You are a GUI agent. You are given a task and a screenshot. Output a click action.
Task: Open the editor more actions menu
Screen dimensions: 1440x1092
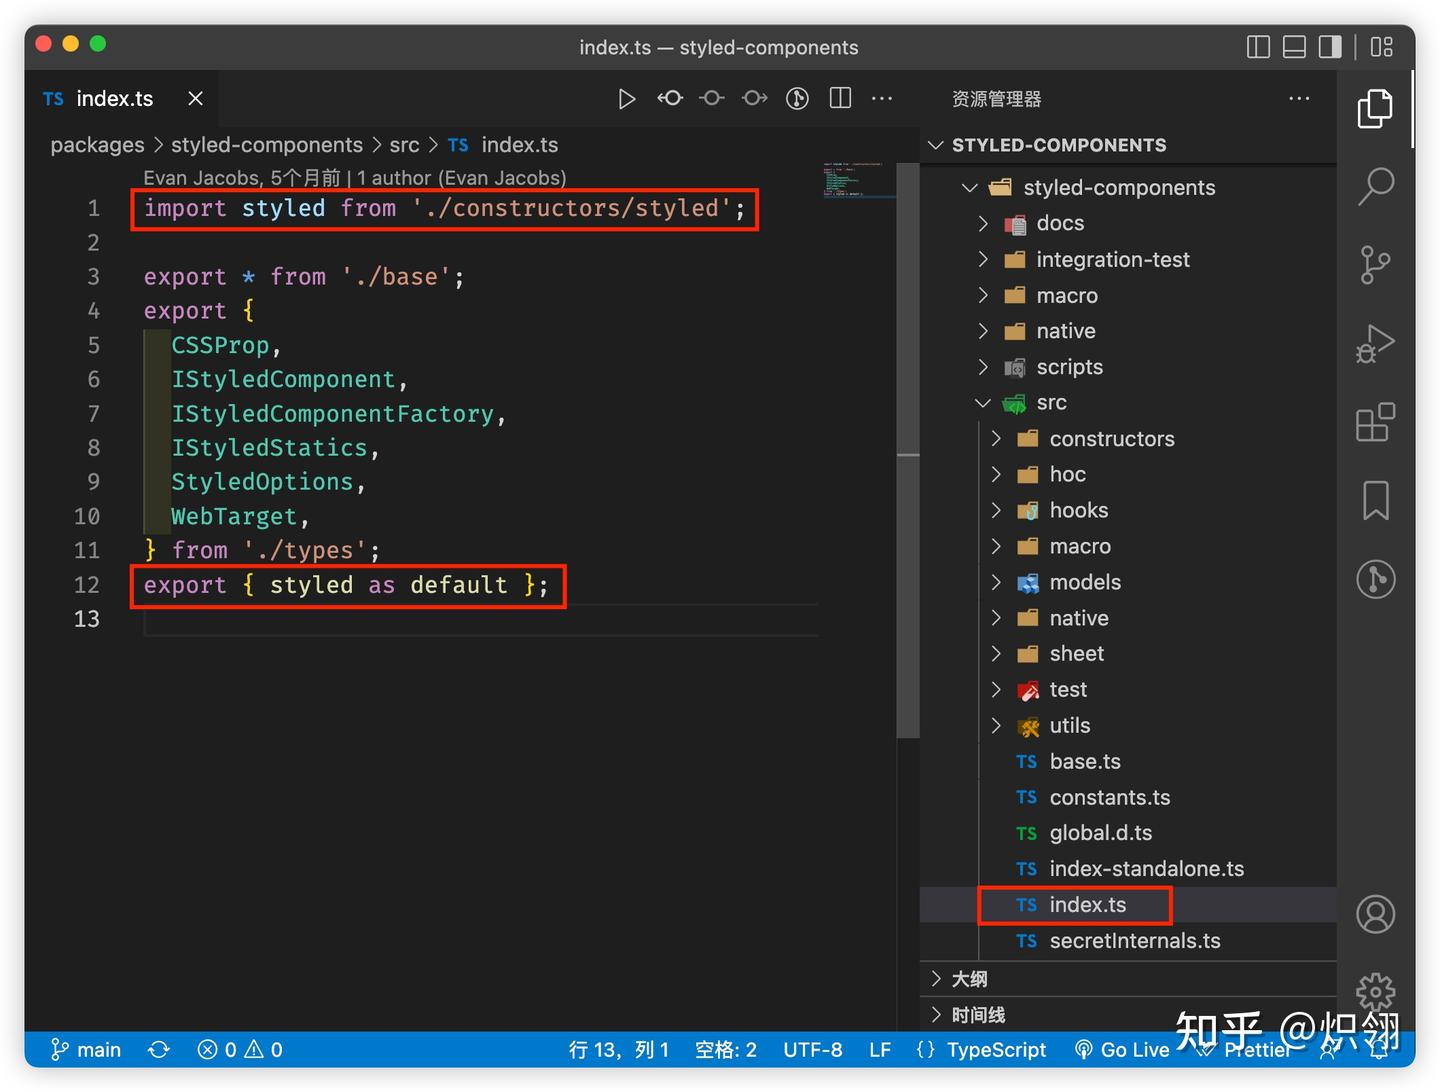[881, 98]
